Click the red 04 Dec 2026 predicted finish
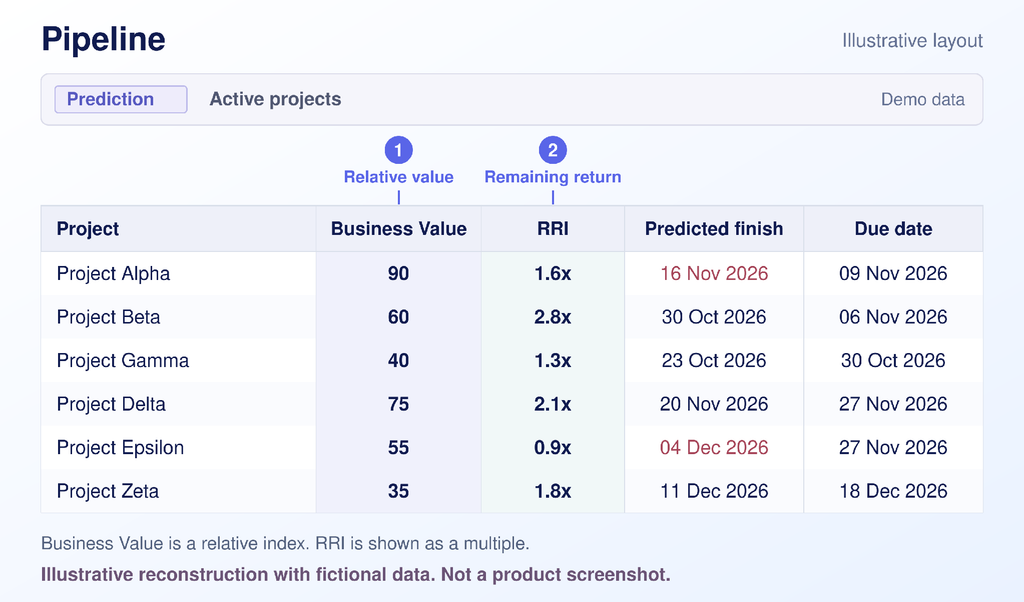Viewport: 1024px width, 602px height. 714,448
